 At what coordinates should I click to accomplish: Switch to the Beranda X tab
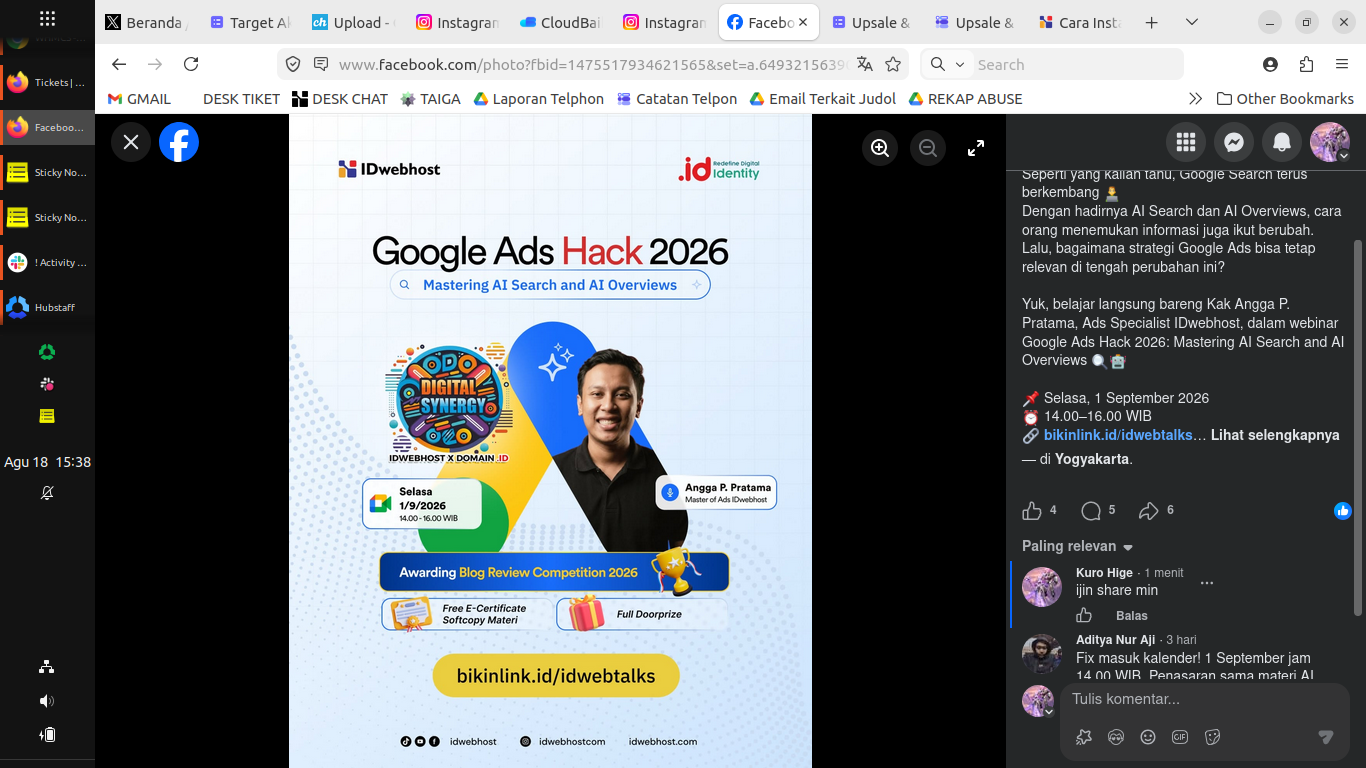point(147,22)
